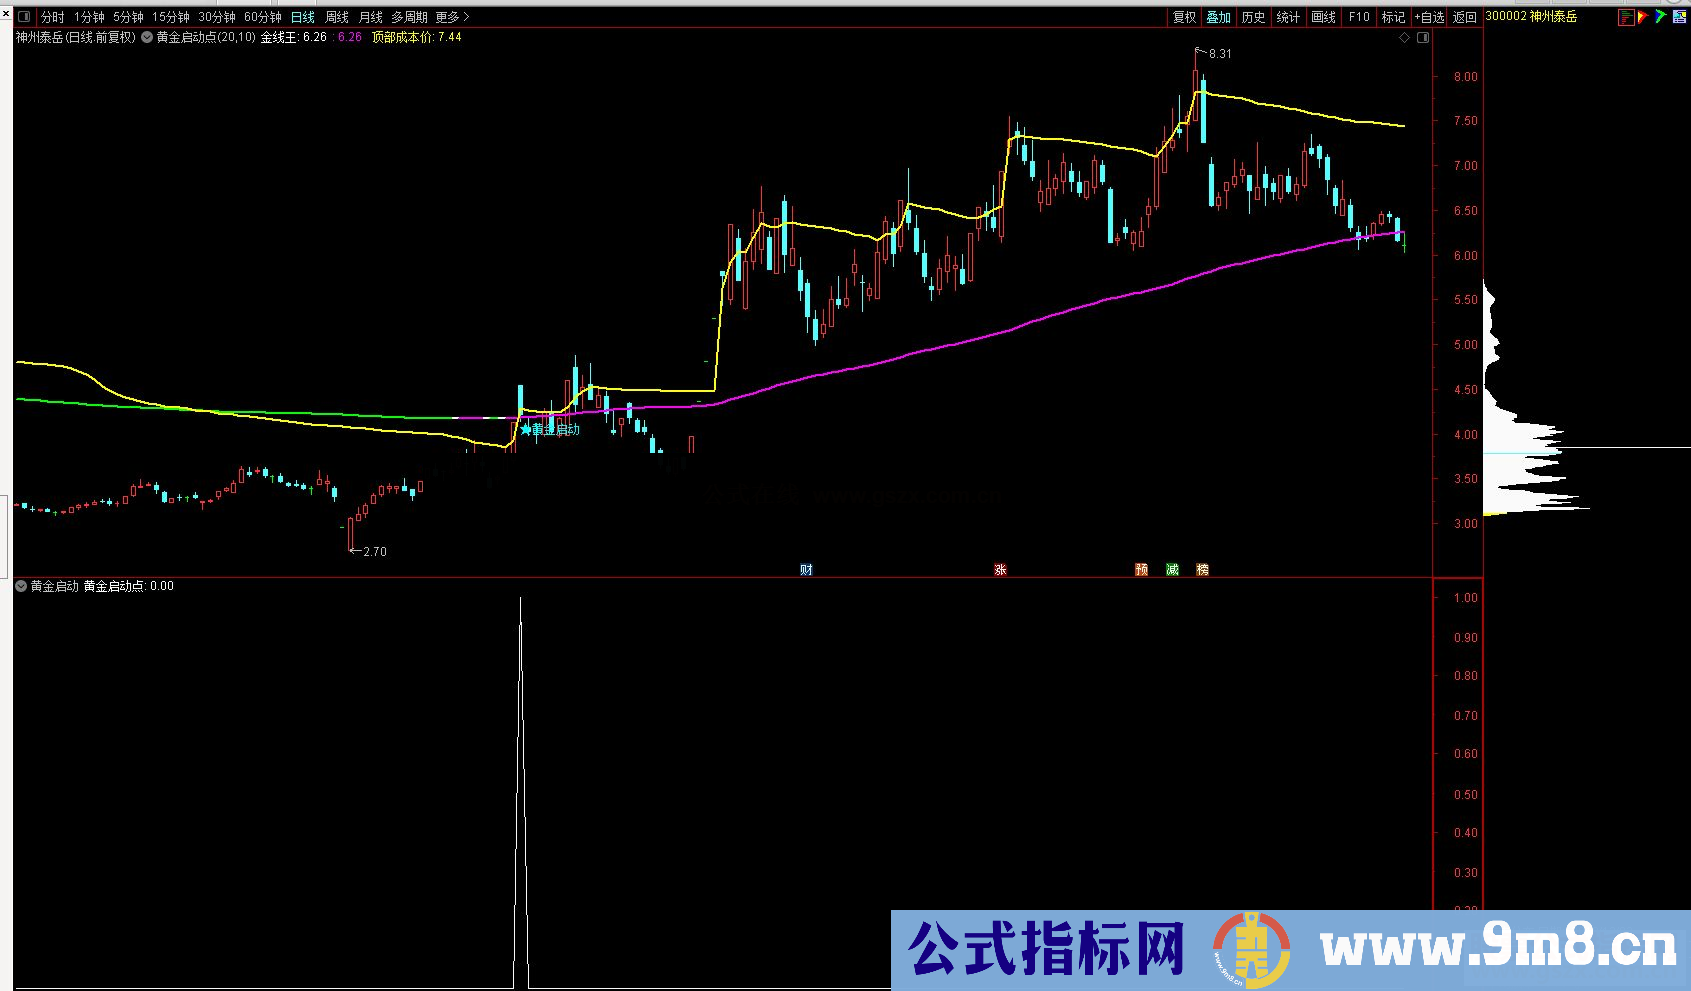Click the 返回 return button

[1464, 17]
